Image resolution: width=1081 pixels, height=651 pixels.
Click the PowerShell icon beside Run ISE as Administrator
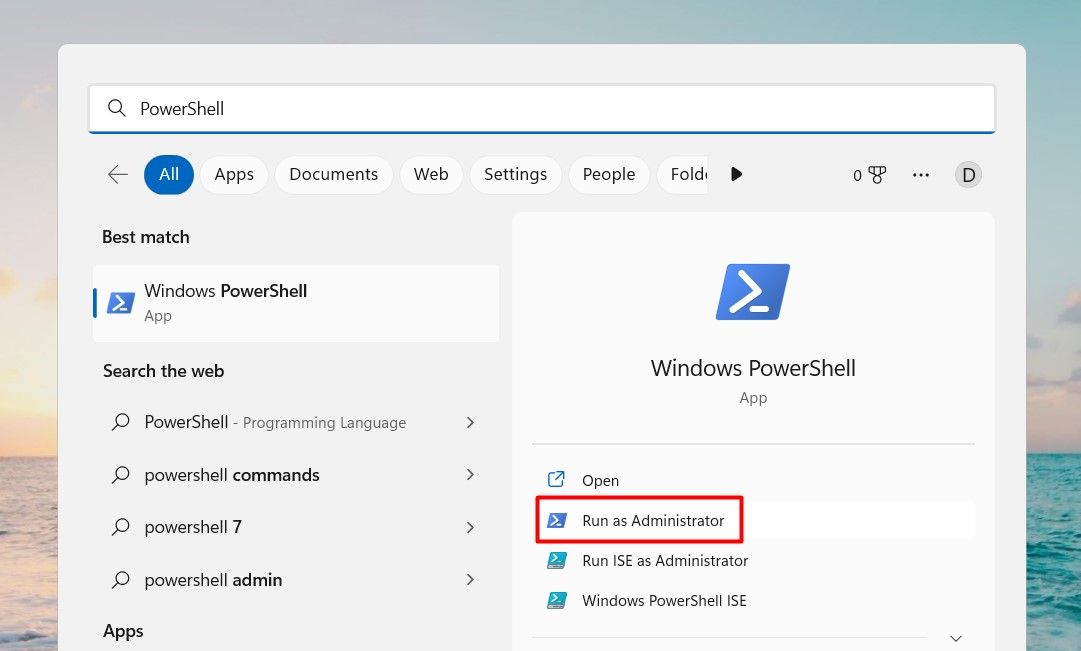pos(557,560)
